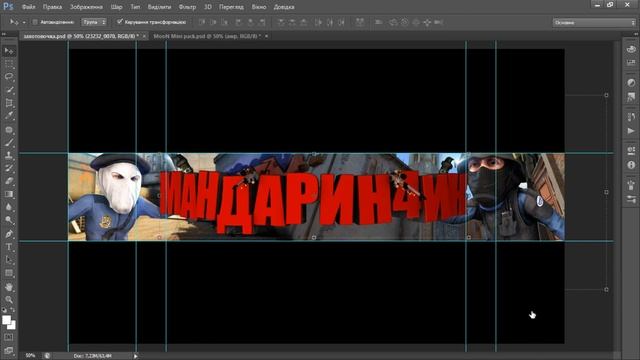Open the Основна workspace dropdown
Viewport: 640px width, 360px height.
[x=594, y=22]
